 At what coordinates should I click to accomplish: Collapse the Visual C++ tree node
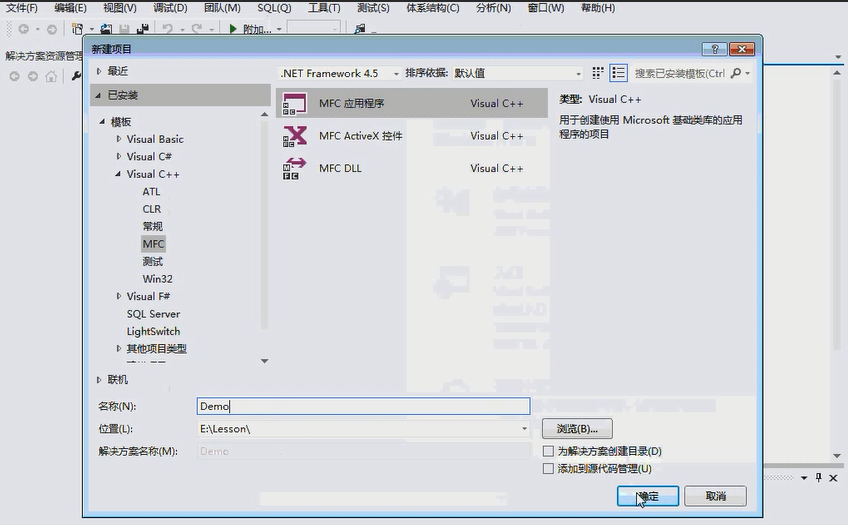(118, 174)
